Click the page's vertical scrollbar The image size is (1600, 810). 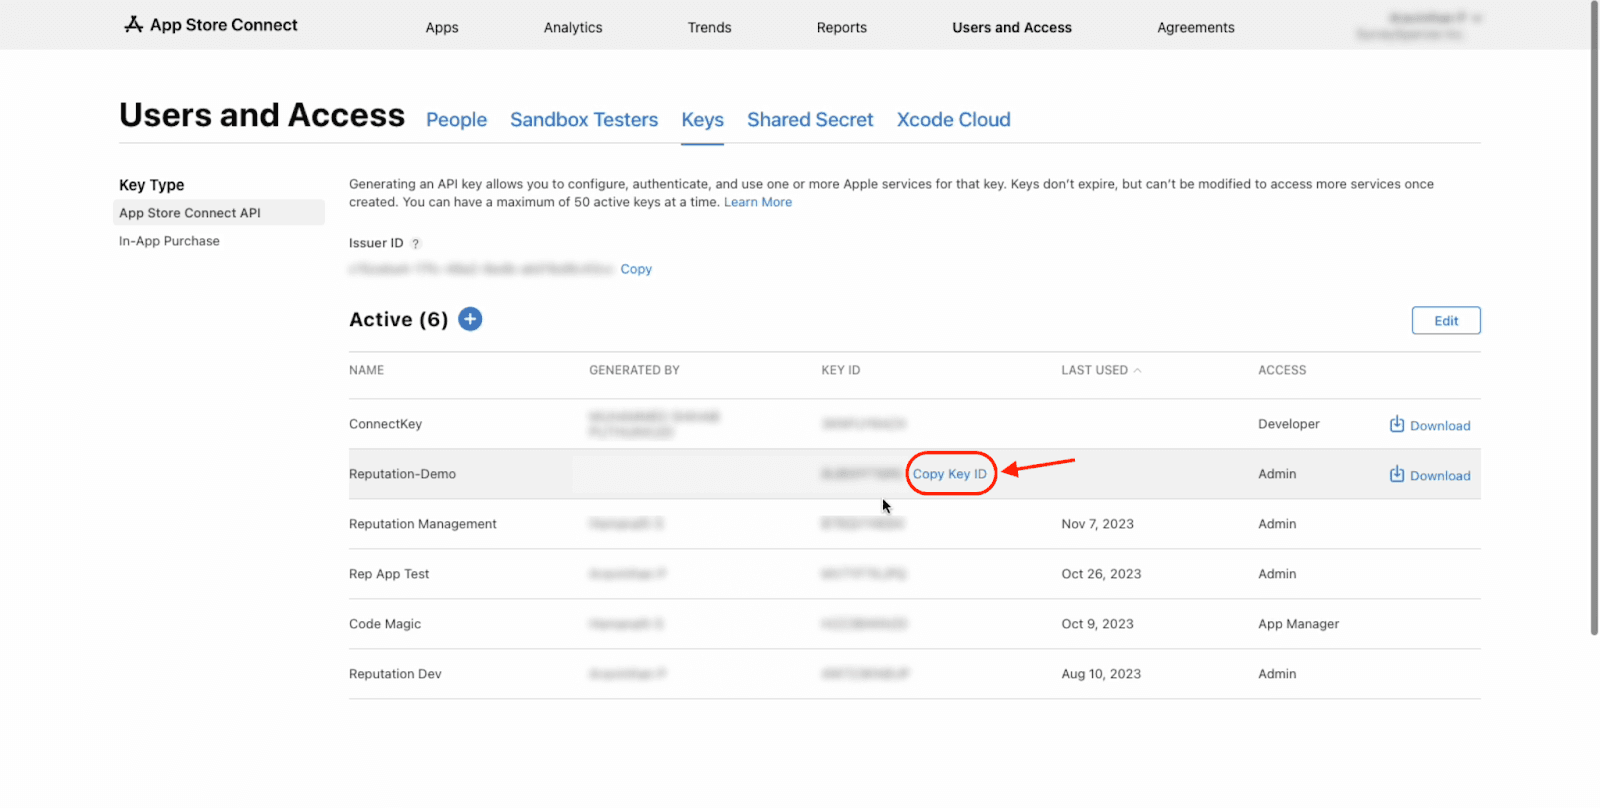[x=1593, y=320]
